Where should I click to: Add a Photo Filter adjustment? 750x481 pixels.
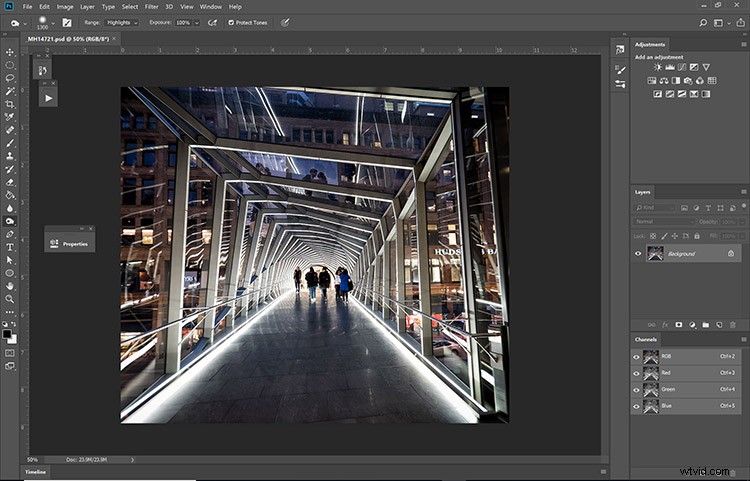point(688,81)
